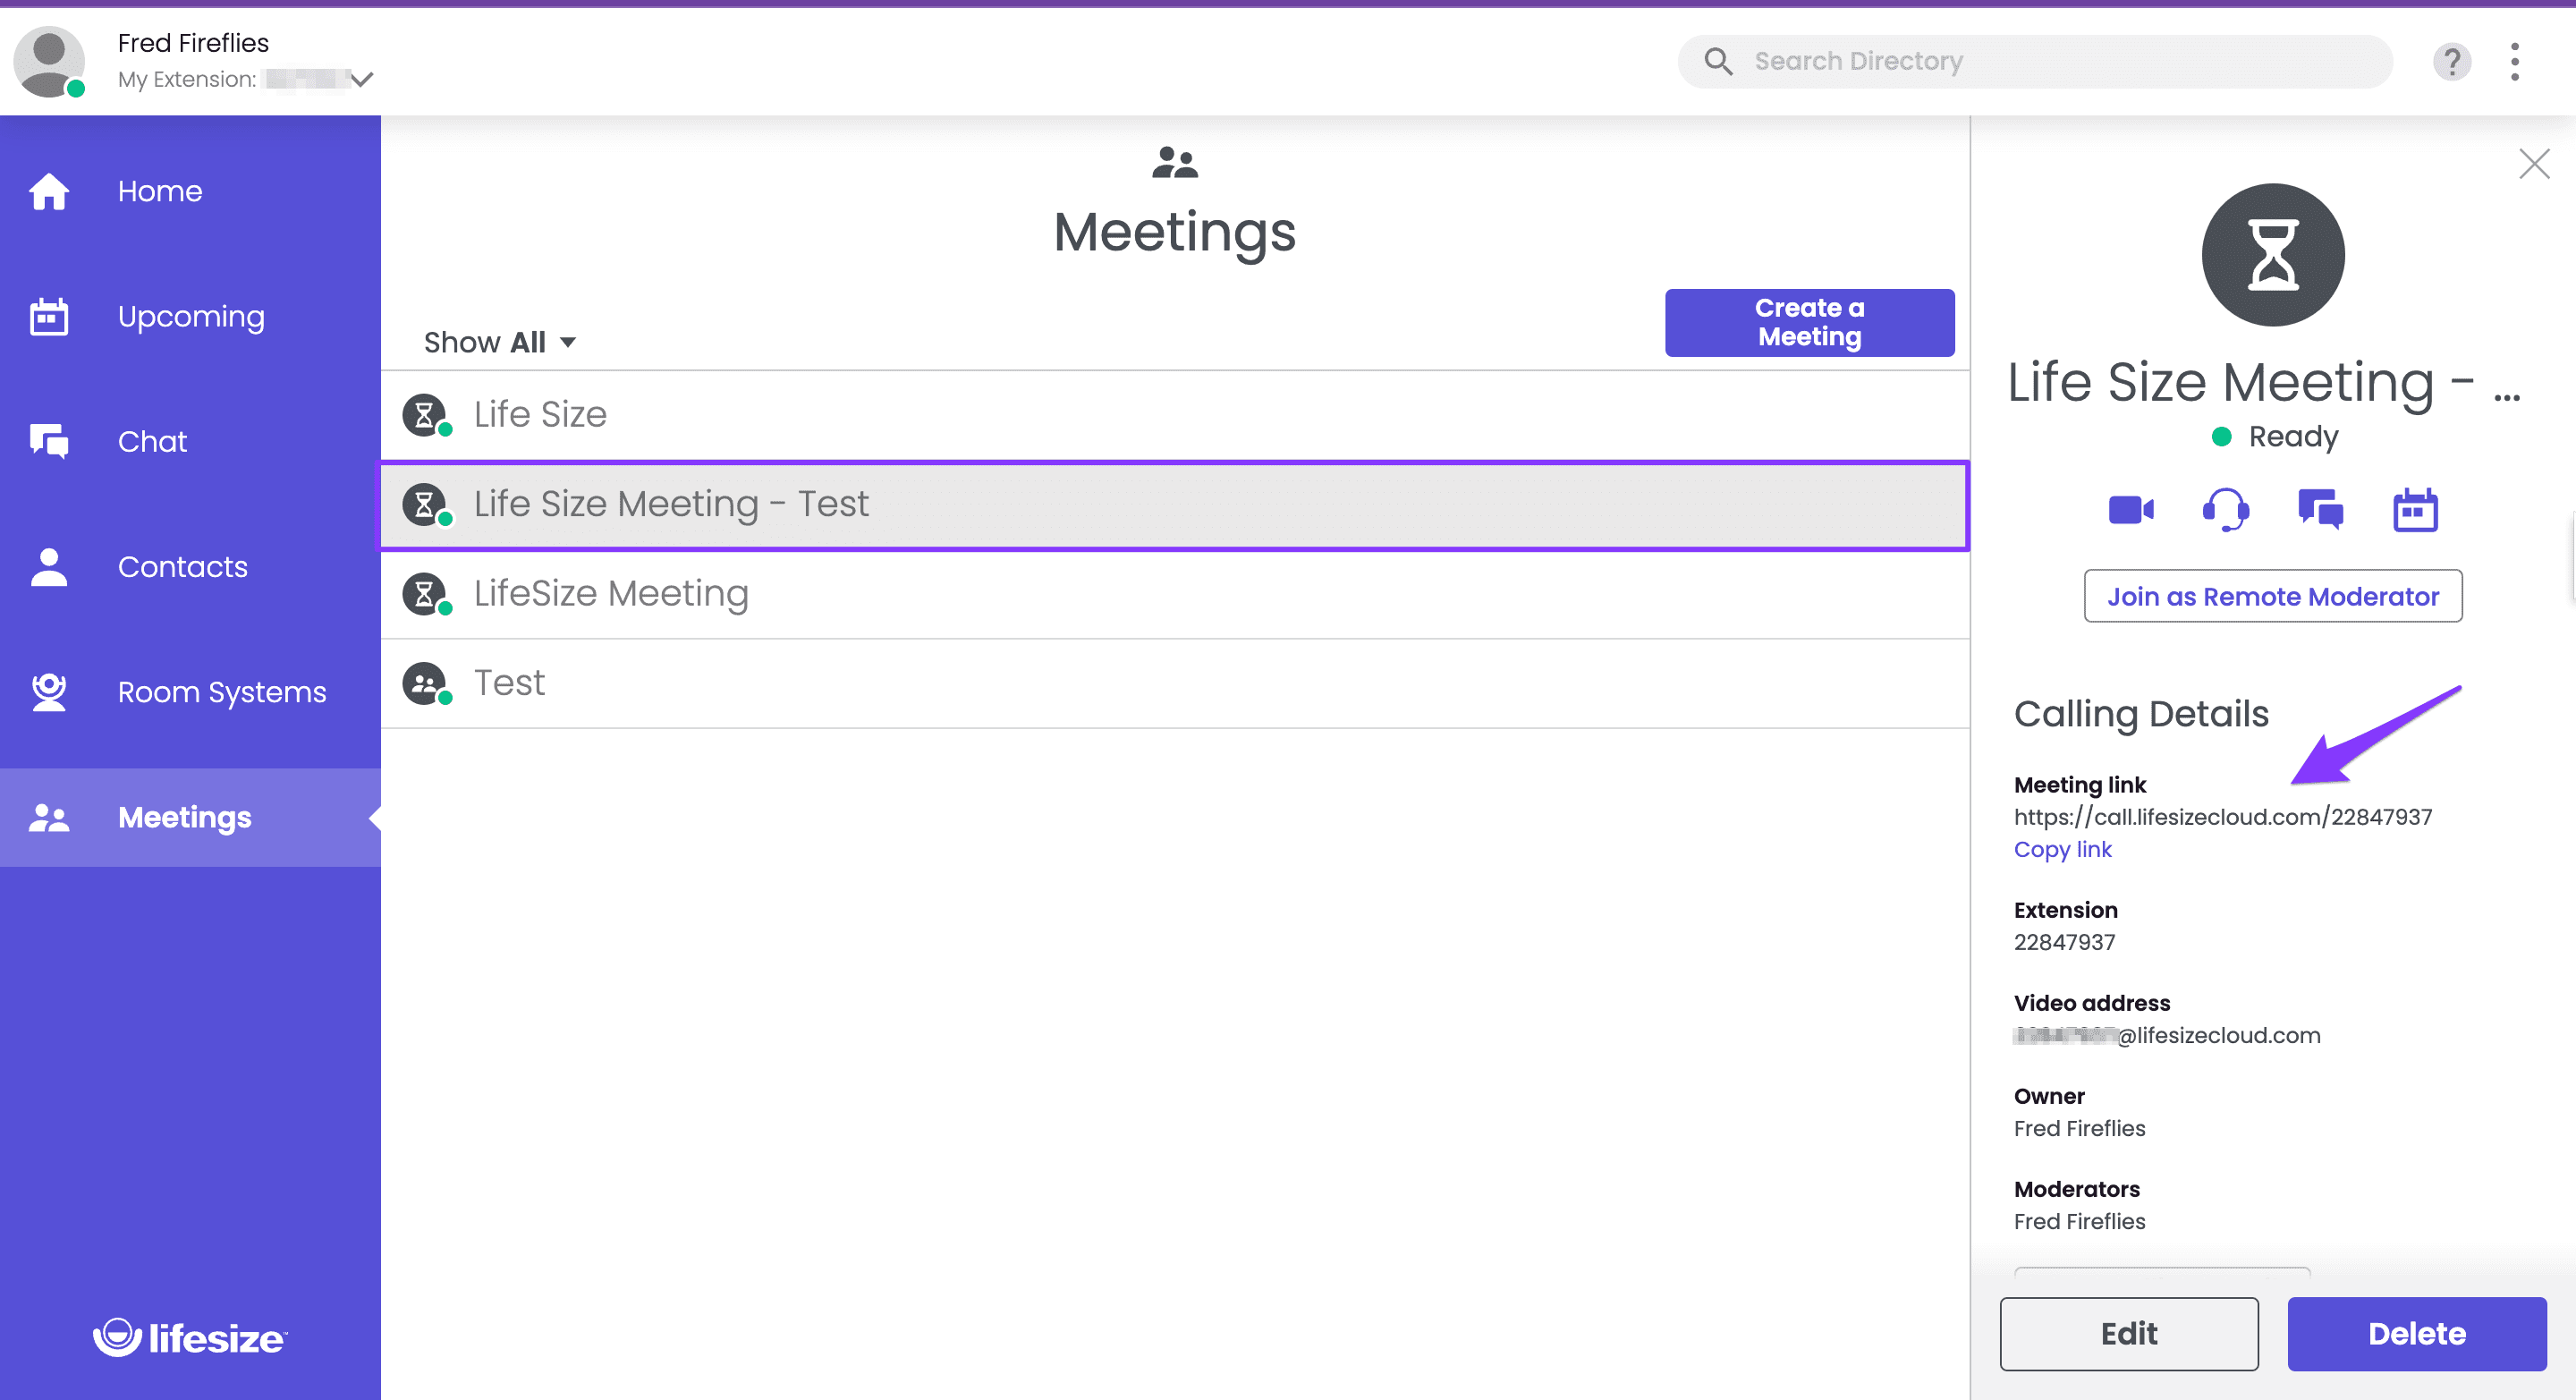Open the Upcoming calendar icon
Viewport: 2576px width, 1400px height.
click(48, 316)
